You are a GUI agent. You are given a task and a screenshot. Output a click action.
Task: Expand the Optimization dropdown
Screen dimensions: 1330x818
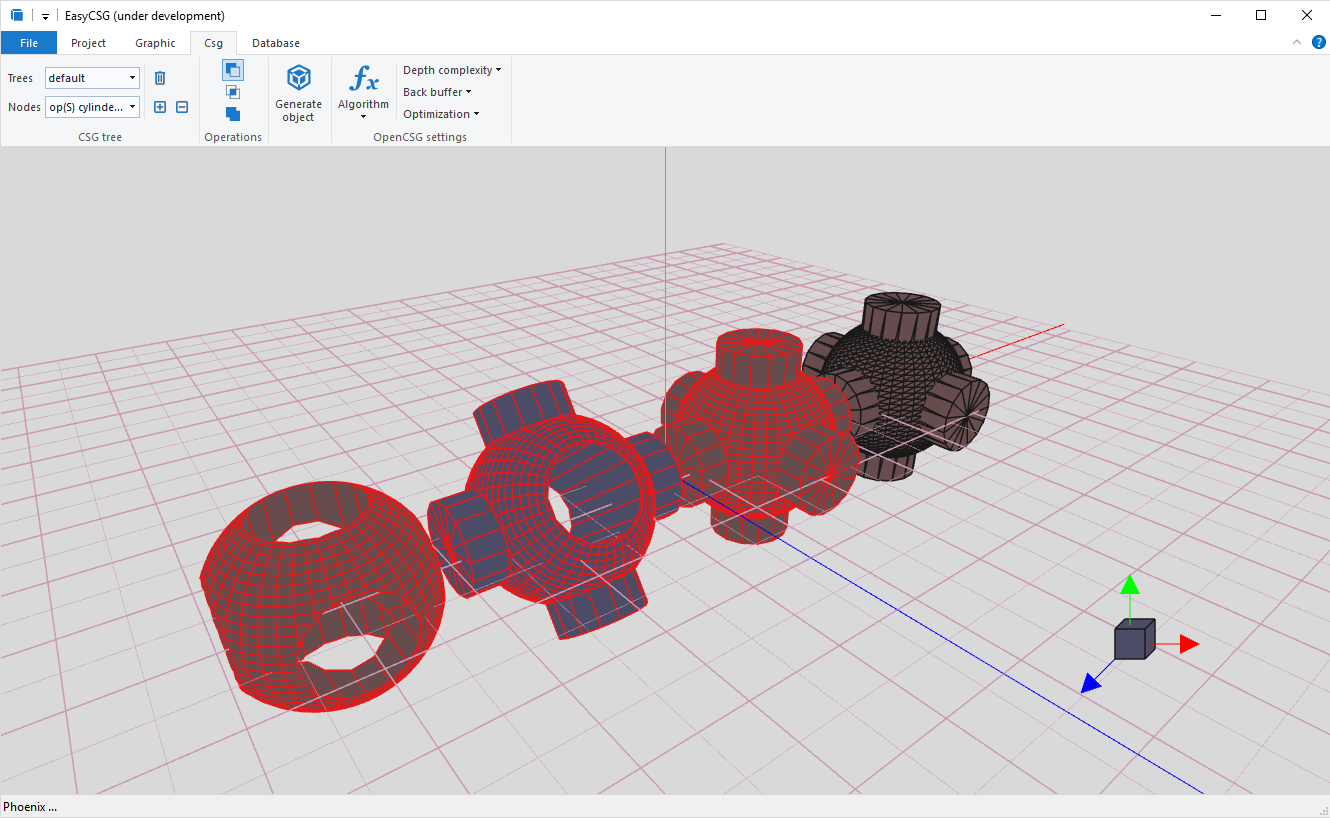[441, 114]
